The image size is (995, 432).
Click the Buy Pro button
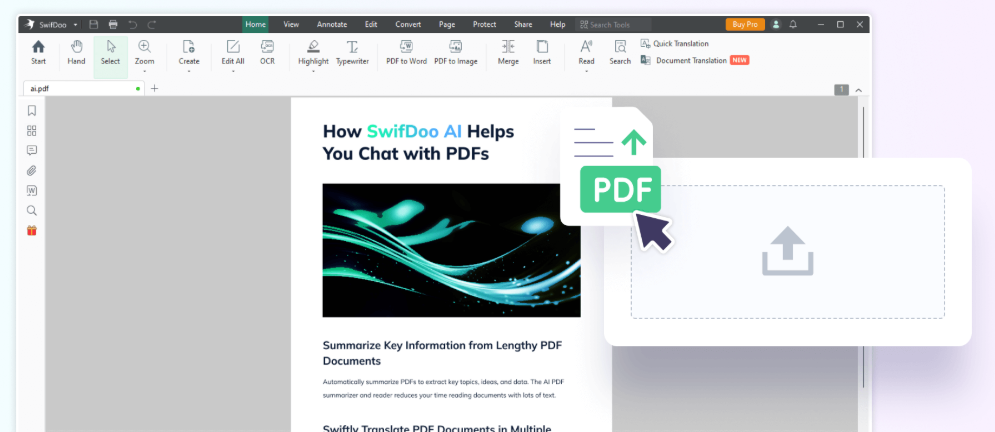pos(745,25)
